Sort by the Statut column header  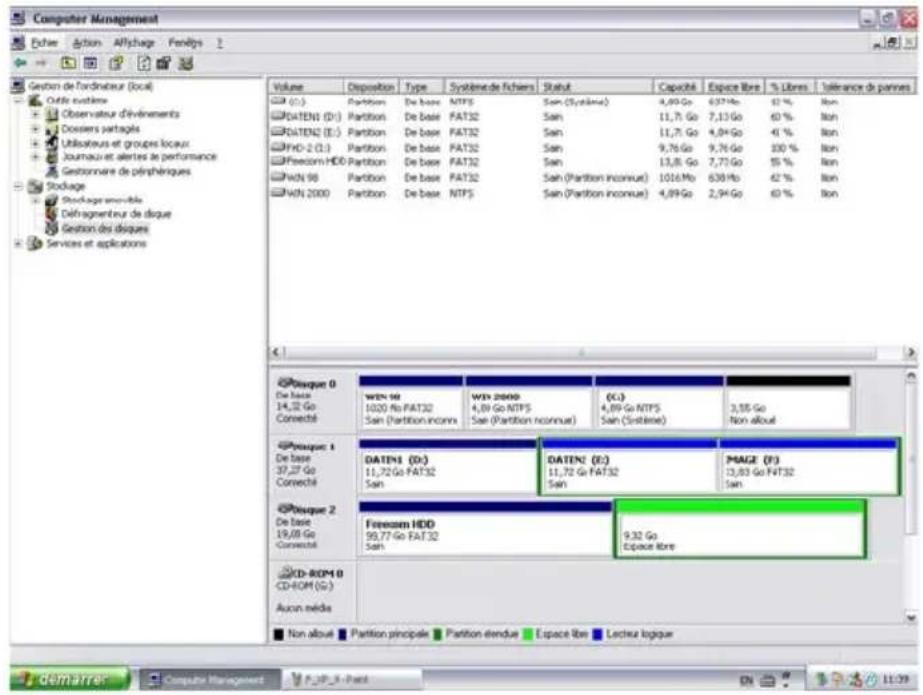pyautogui.click(x=596, y=87)
